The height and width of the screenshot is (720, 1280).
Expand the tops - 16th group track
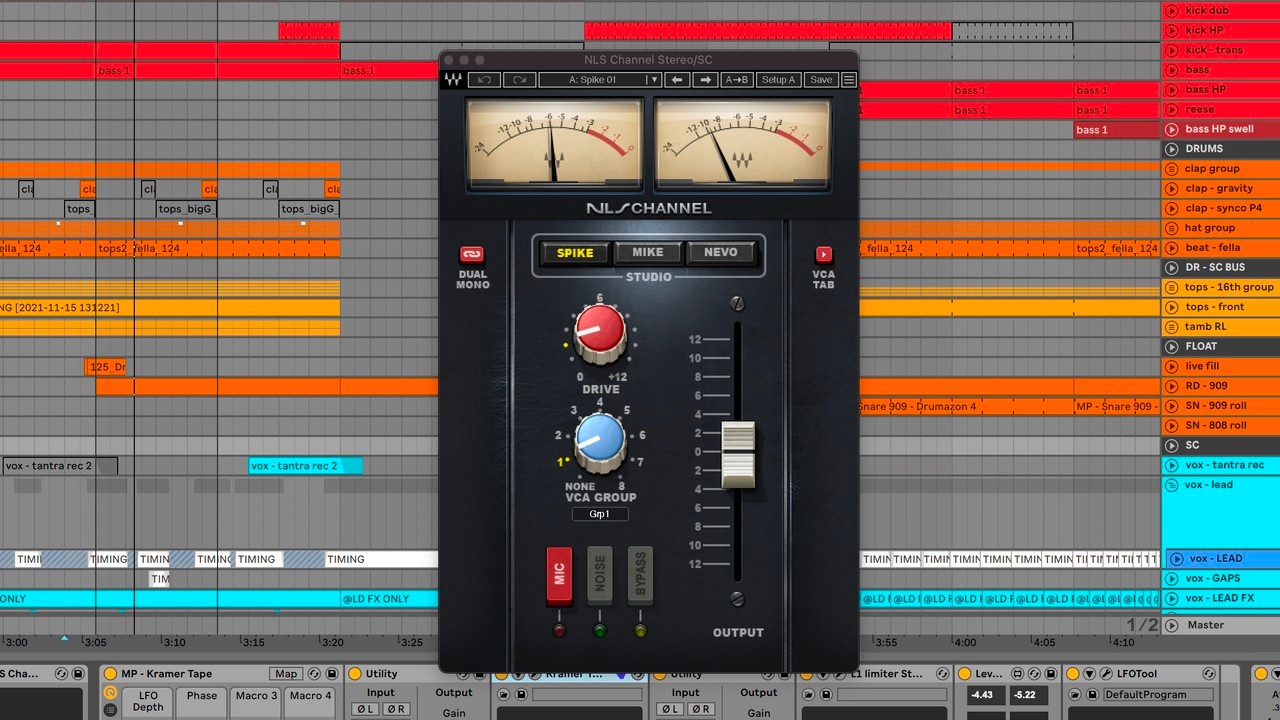click(x=1171, y=287)
